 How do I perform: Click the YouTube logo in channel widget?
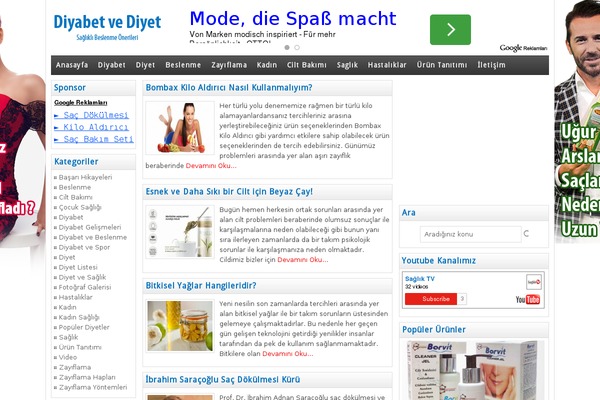tap(528, 299)
